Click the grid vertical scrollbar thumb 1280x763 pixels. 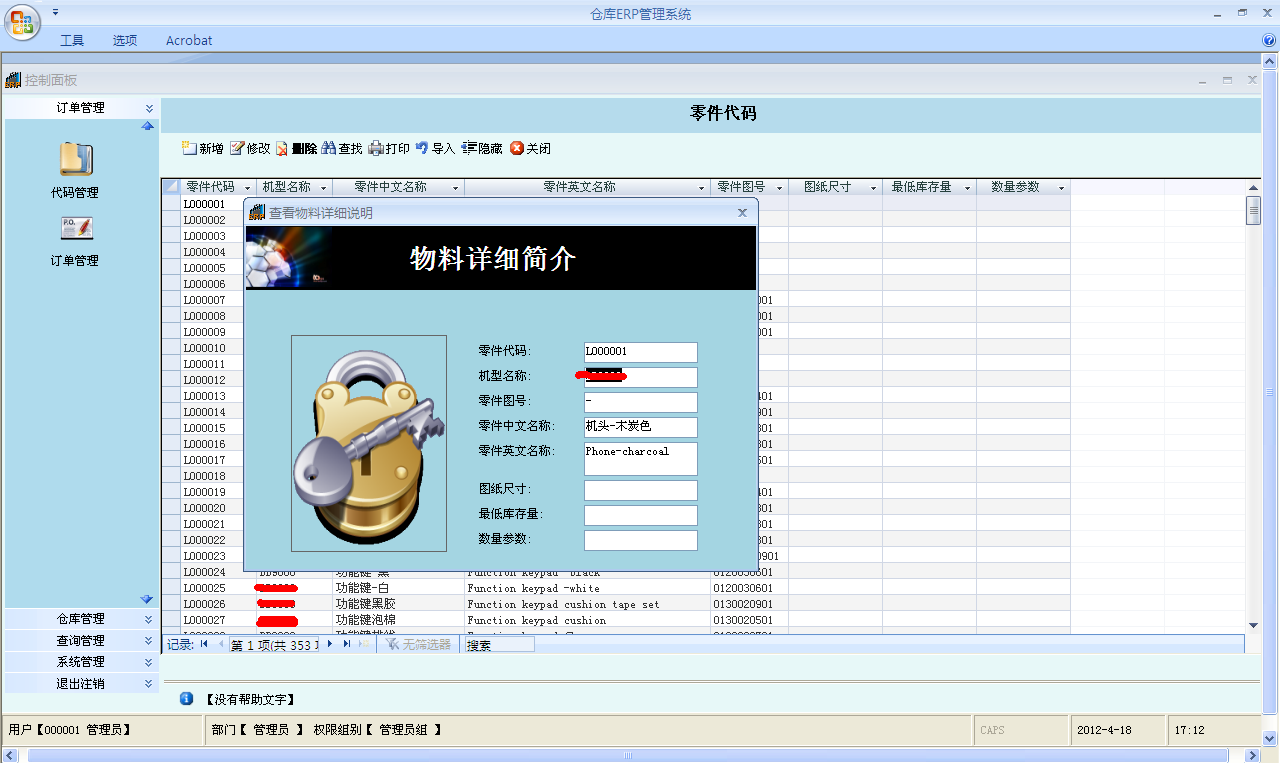pos(1253,211)
